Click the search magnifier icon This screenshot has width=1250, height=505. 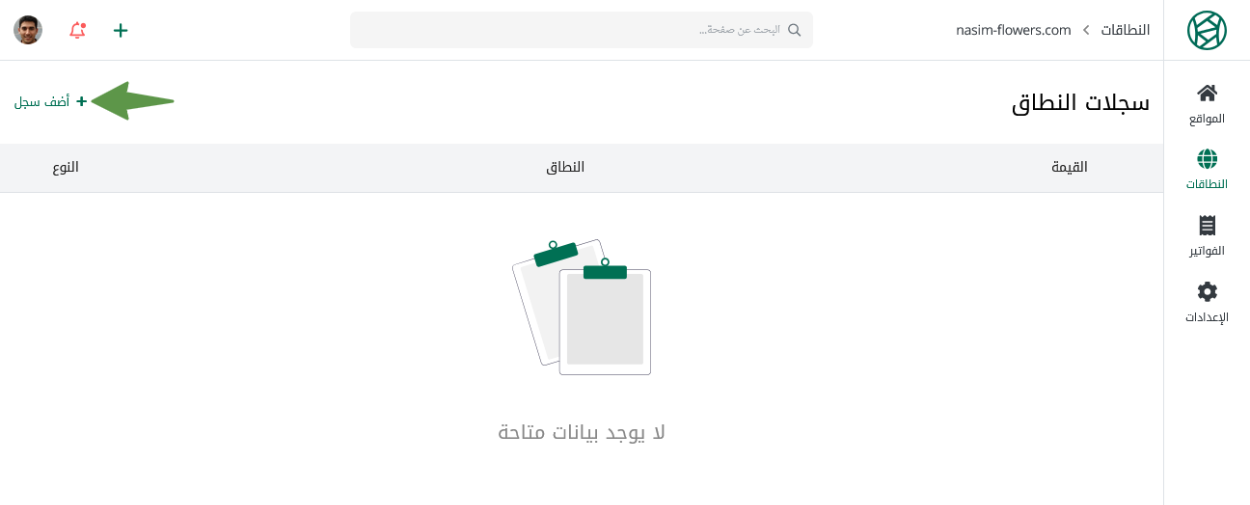point(794,30)
